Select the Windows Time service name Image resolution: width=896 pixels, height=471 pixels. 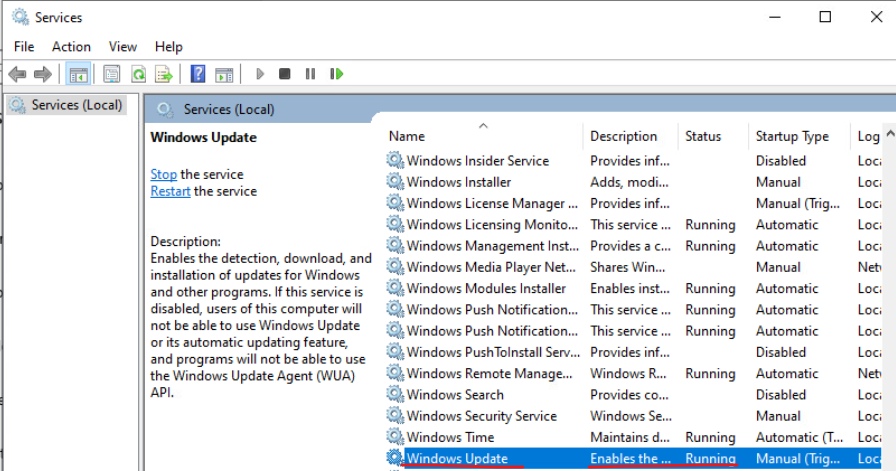point(450,437)
